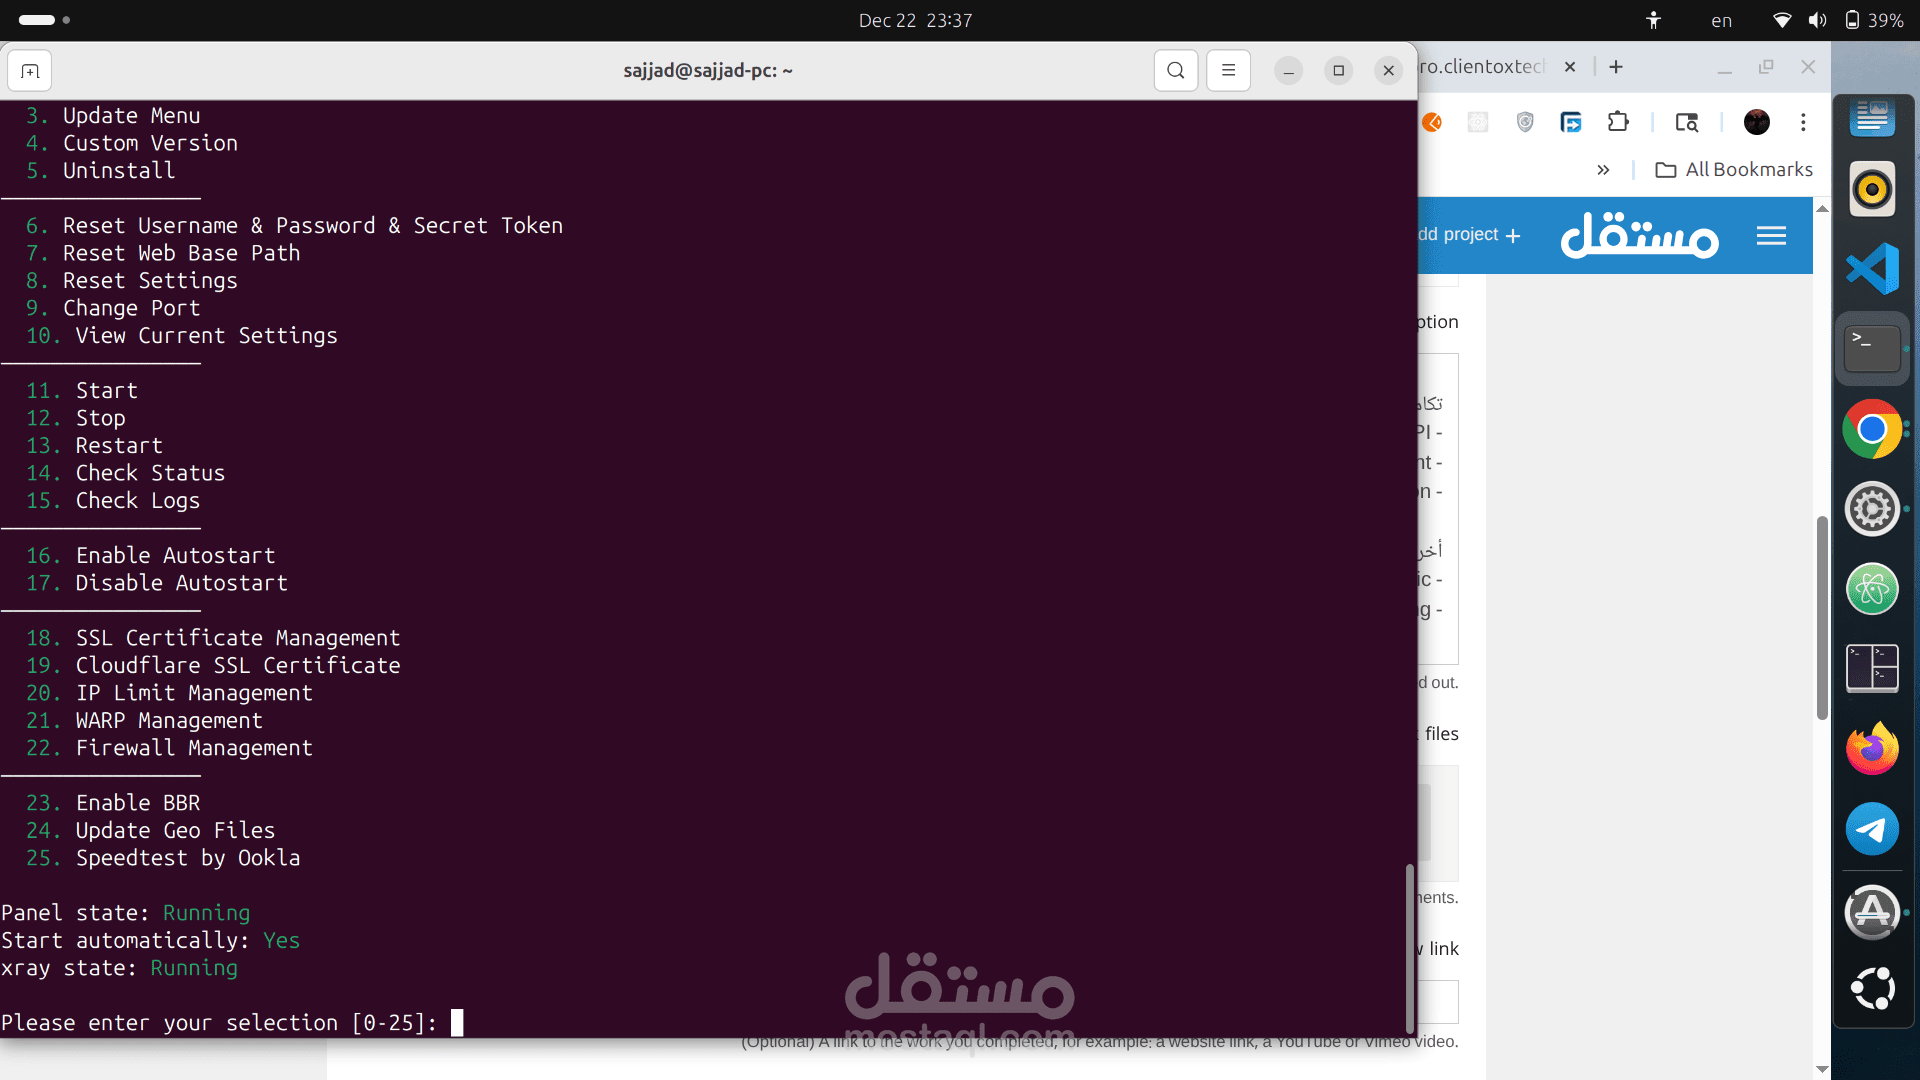This screenshot has width=1920, height=1080.
Task: Open Mostaql site hamburger menu
Action: pos(1771,236)
